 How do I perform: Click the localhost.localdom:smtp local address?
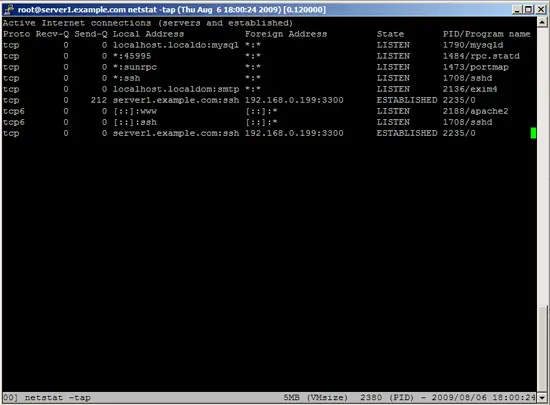coord(176,89)
